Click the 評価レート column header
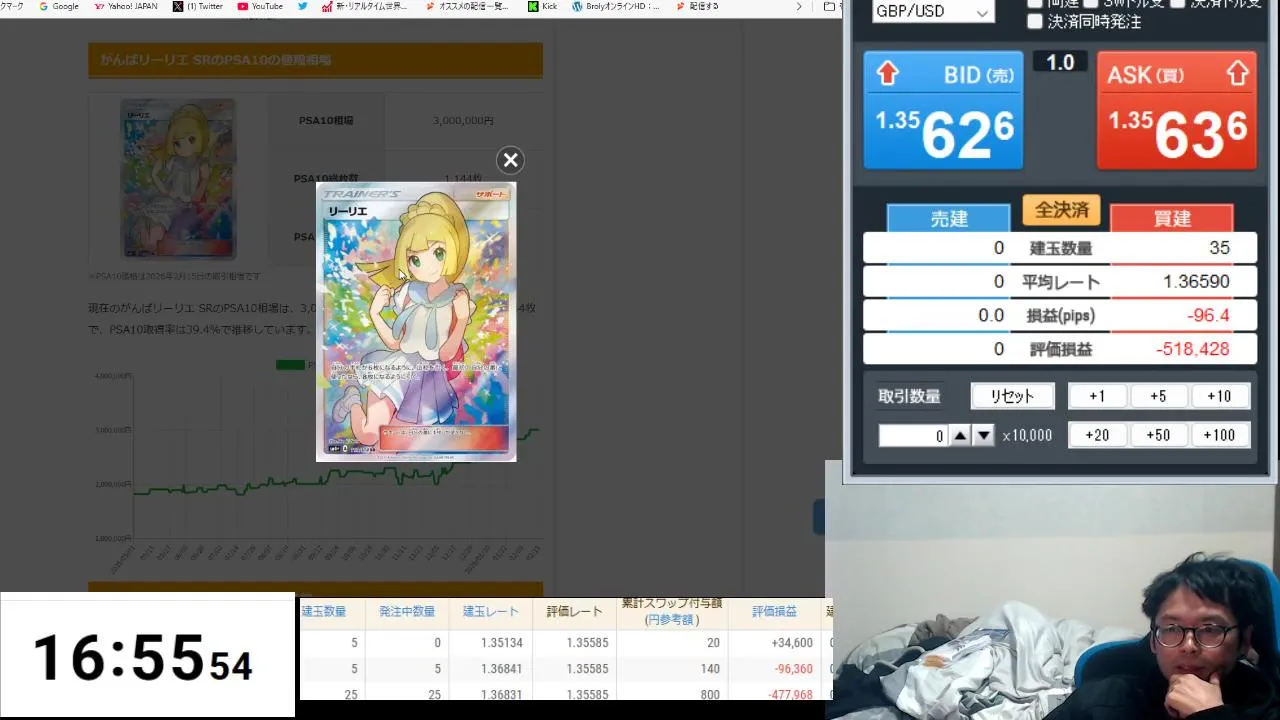The image size is (1280, 720). 575,611
